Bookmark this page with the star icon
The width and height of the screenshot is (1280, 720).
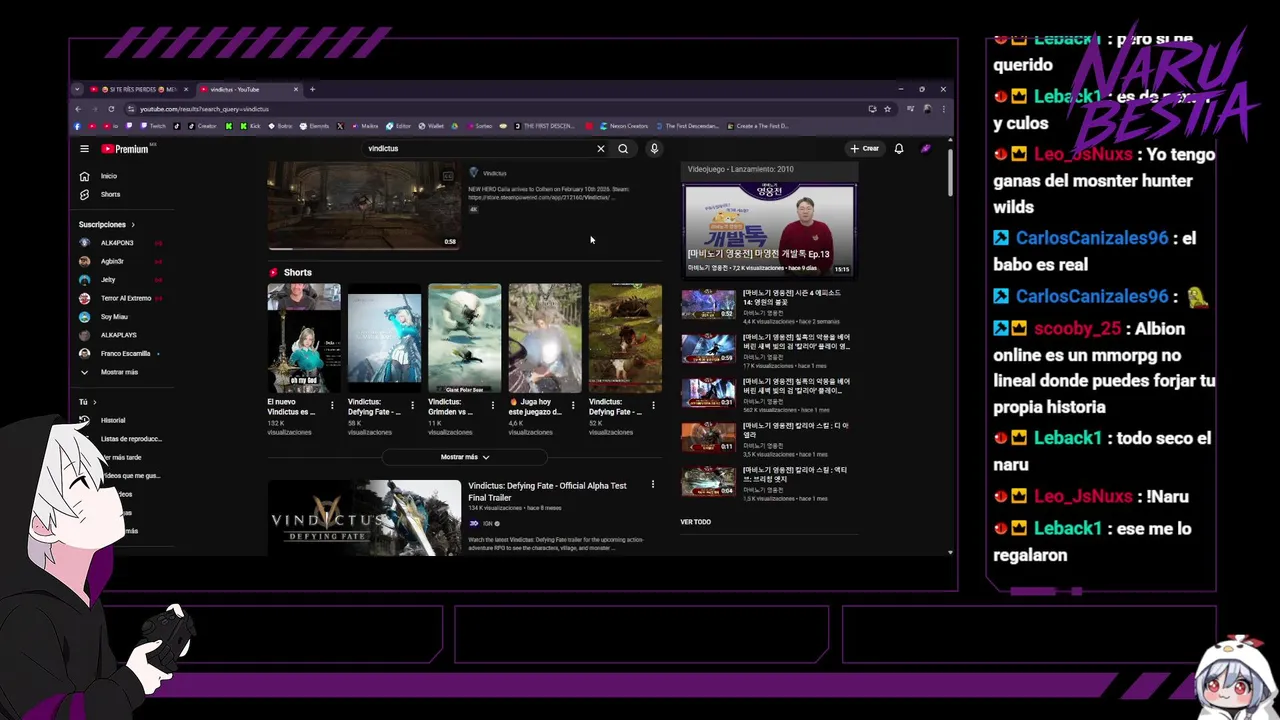pyautogui.click(x=887, y=108)
